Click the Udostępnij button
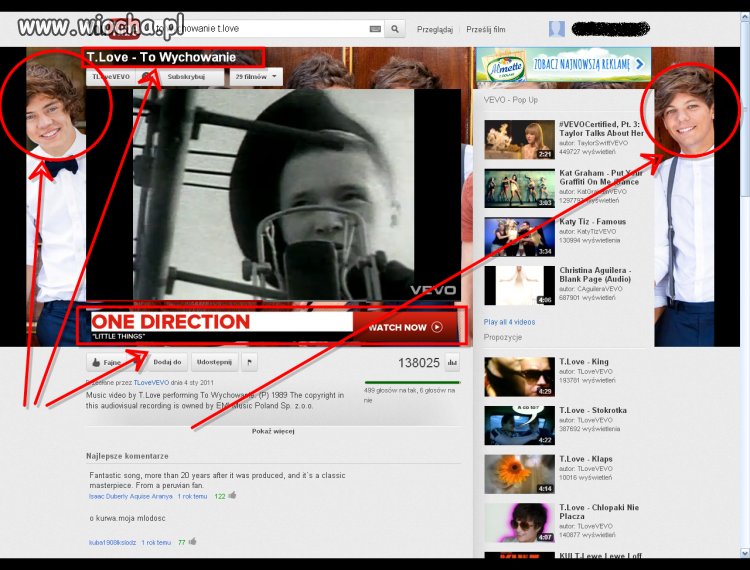The width and height of the screenshot is (750, 570). click(x=214, y=362)
